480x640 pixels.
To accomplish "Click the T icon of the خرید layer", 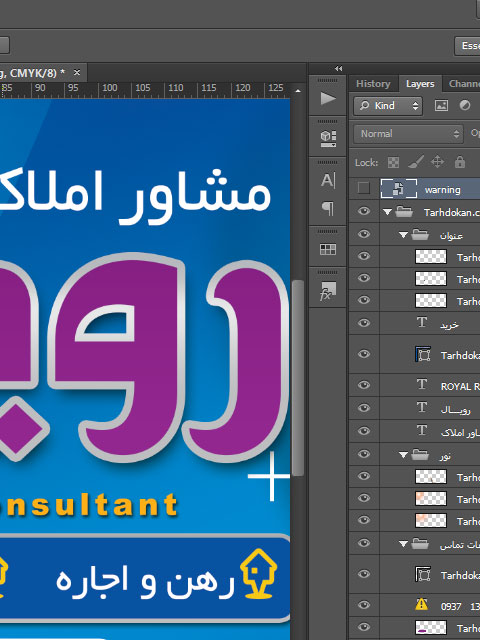I will point(422,323).
